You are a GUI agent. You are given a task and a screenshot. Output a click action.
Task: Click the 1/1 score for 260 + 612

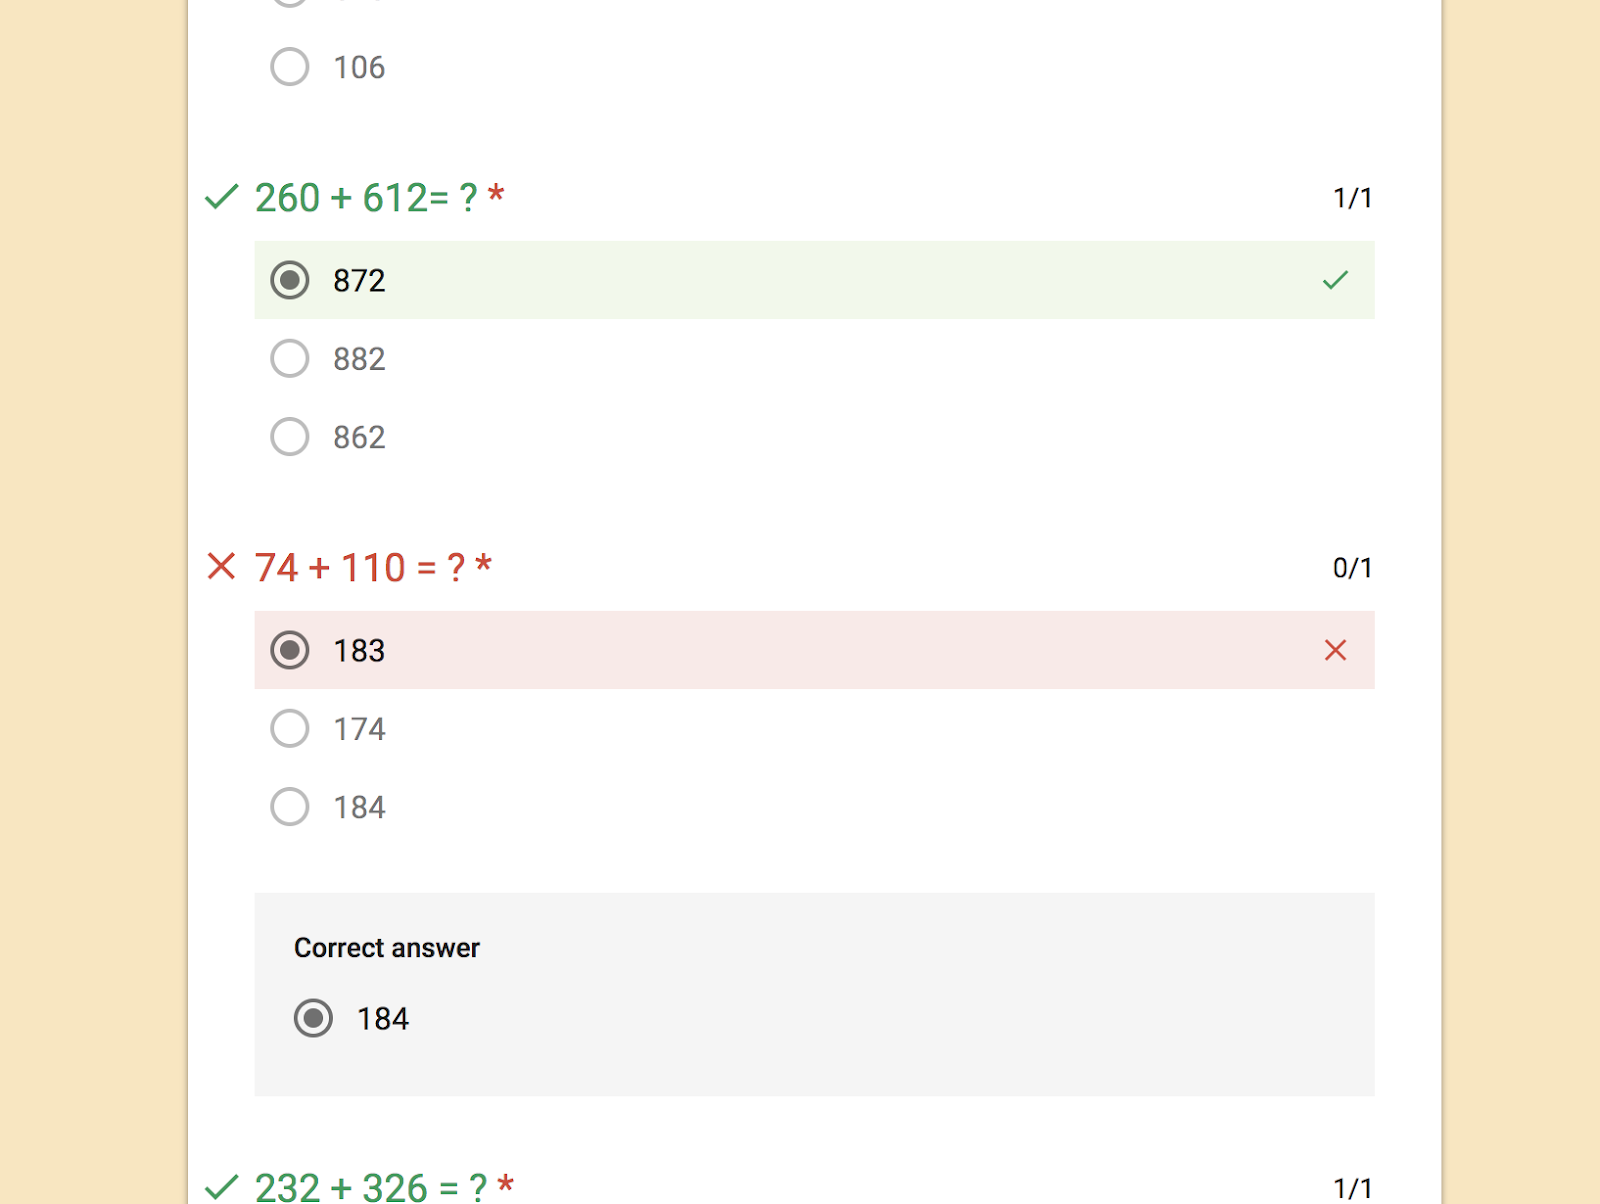tap(1352, 198)
